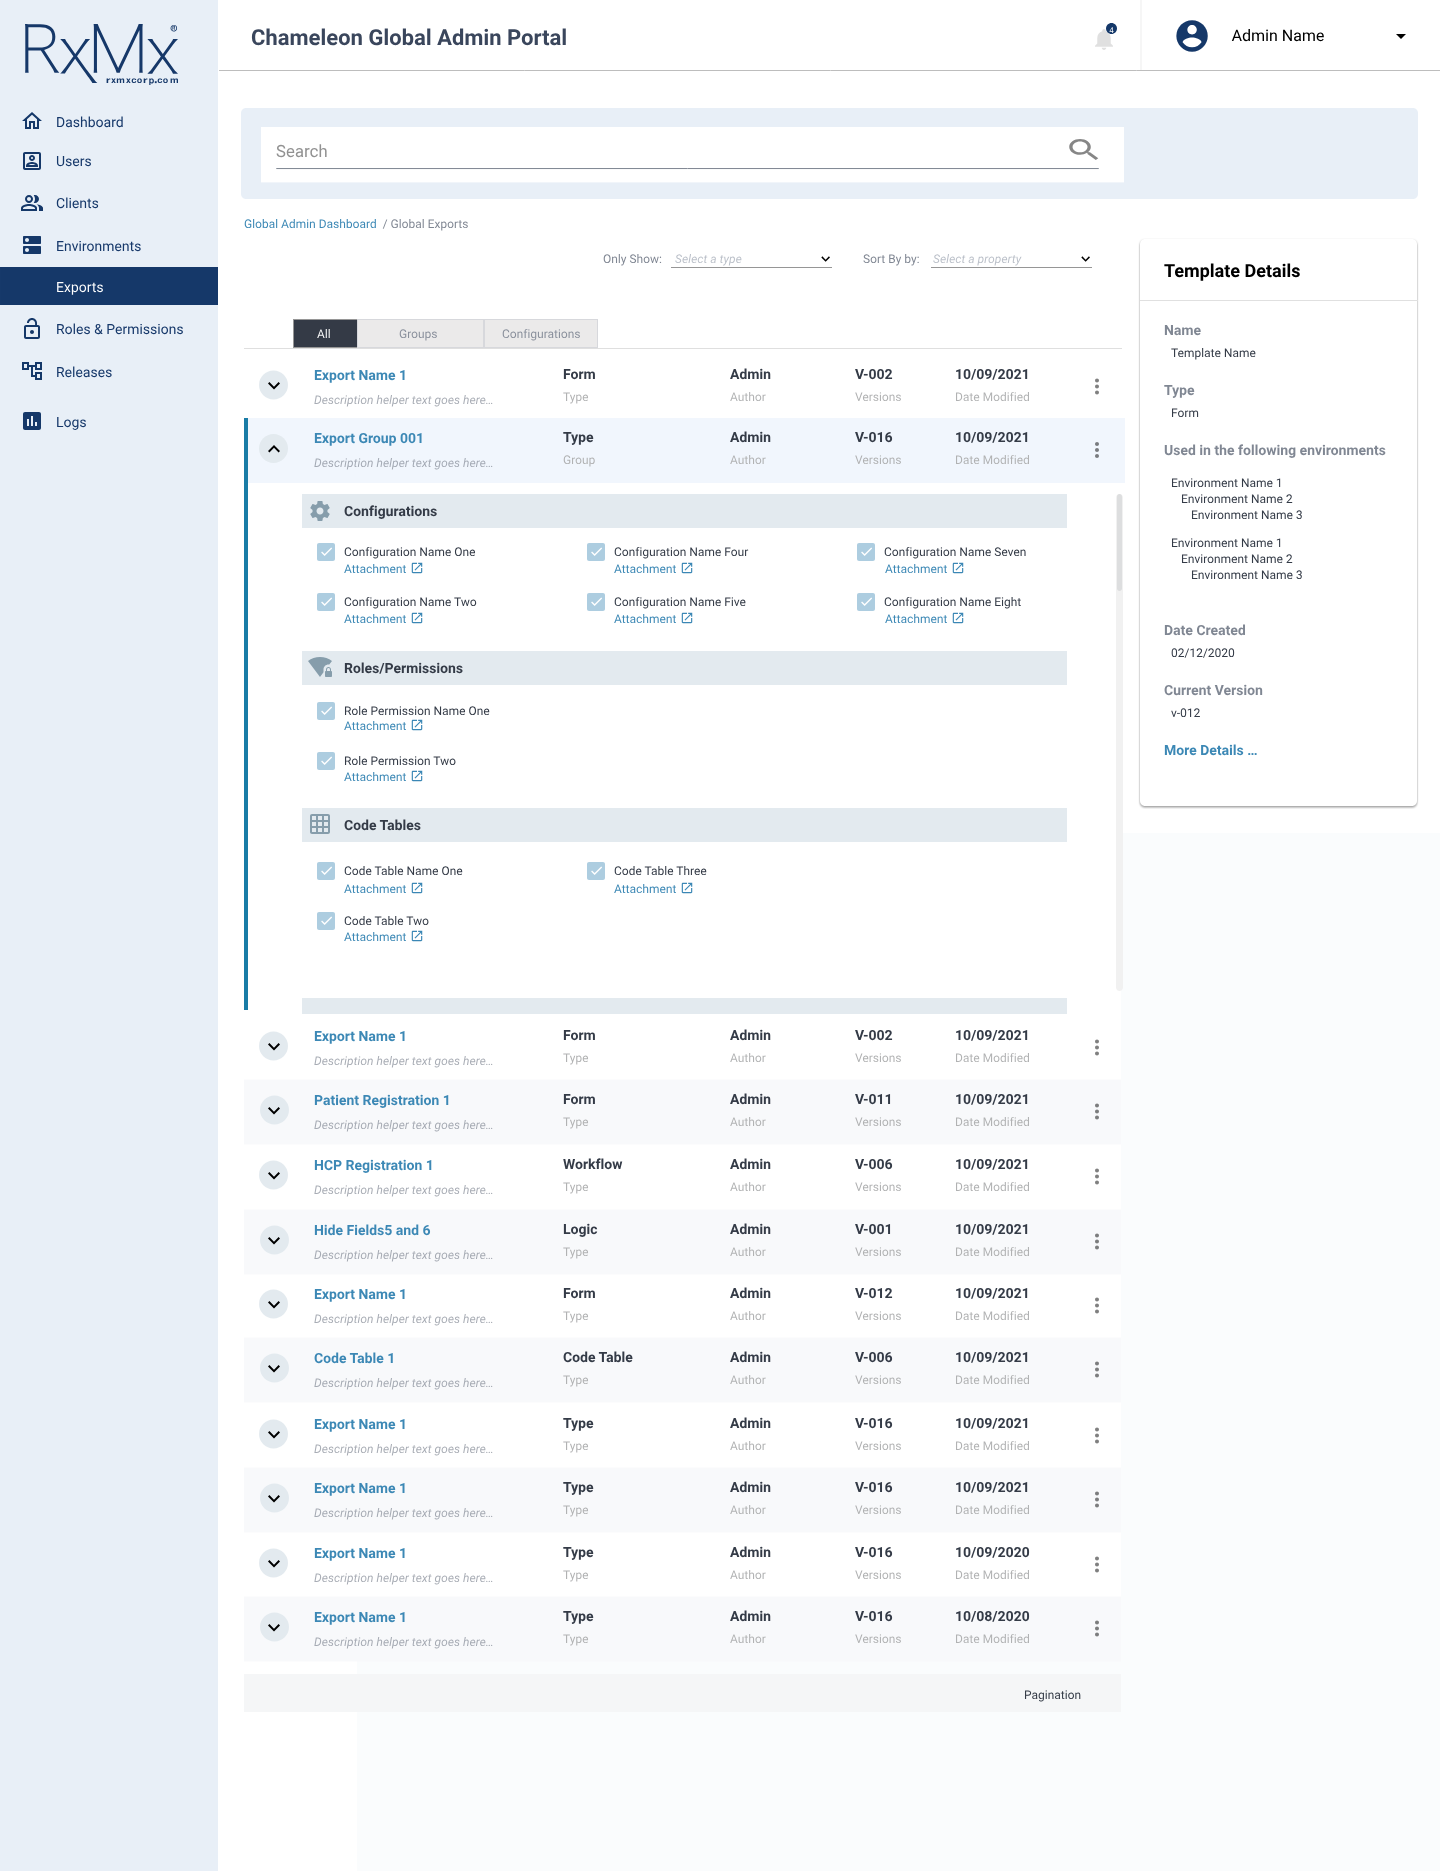Open external link icon for Role Permission Two attachment

pos(417,776)
